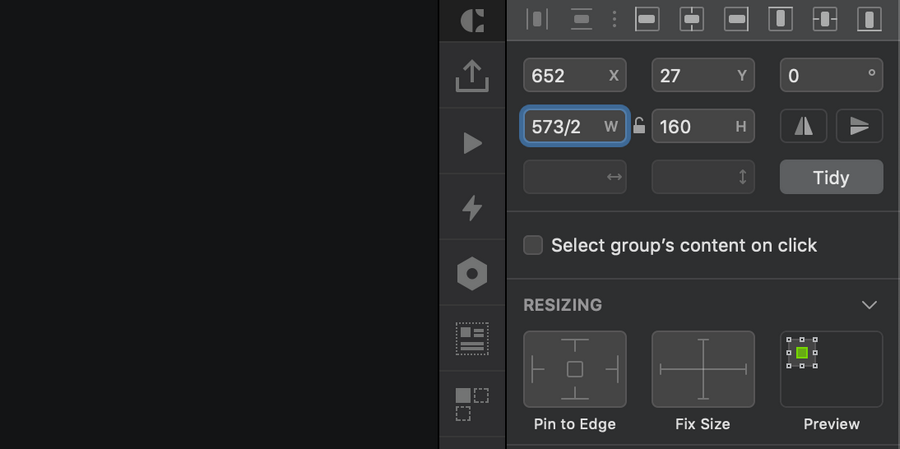Image resolution: width=900 pixels, height=449 pixels.
Task: Flip the layer horizontally
Action: point(803,127)
